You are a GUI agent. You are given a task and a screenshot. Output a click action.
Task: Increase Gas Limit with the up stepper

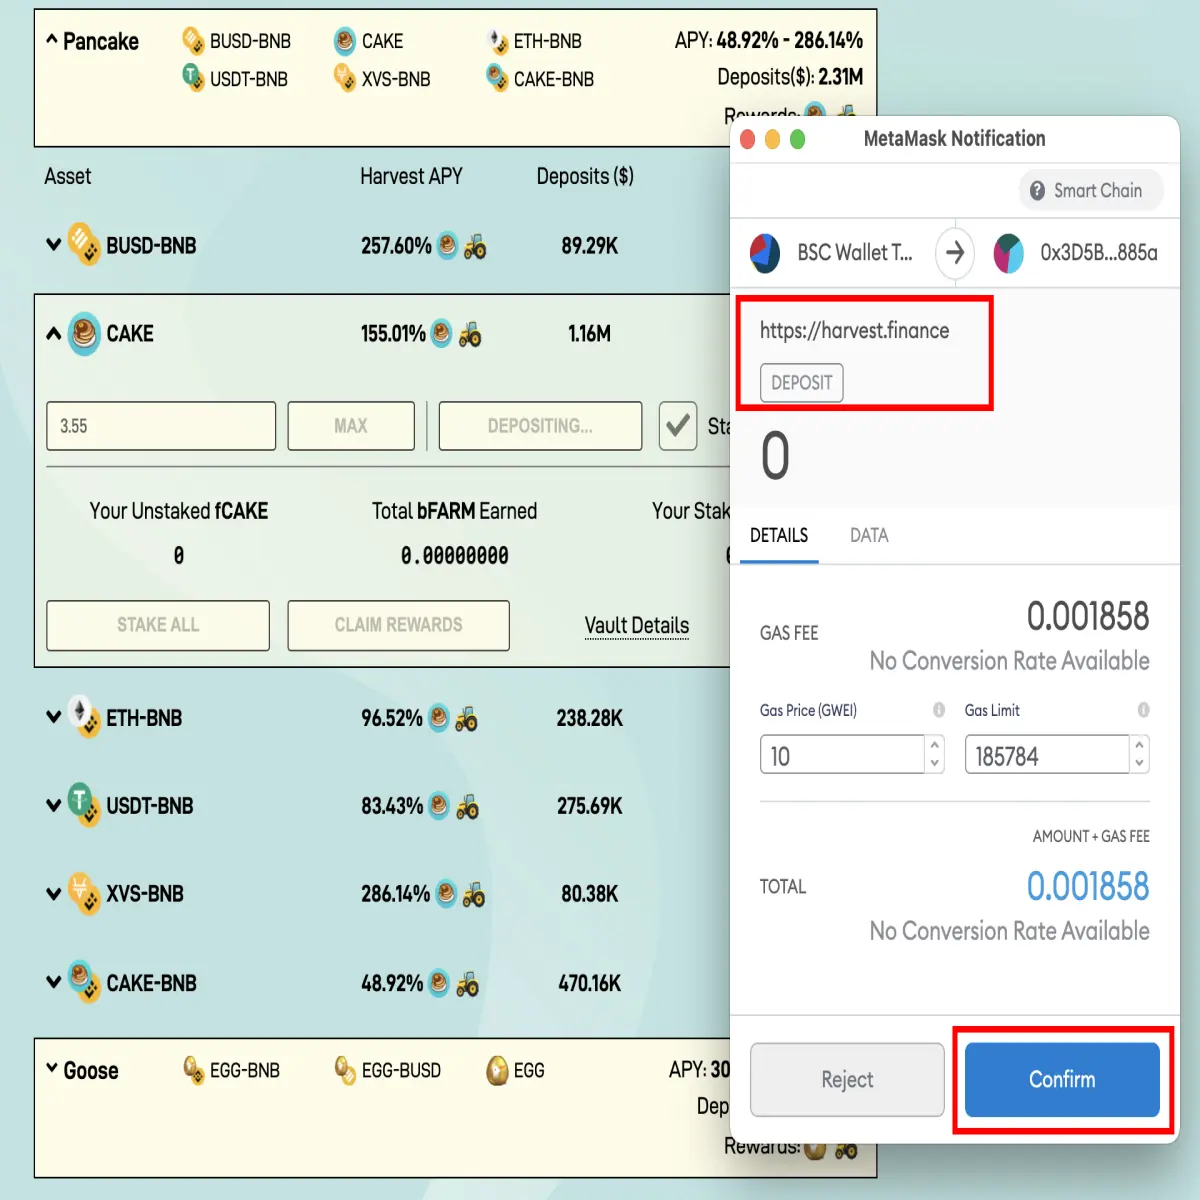click(1139, 745)
